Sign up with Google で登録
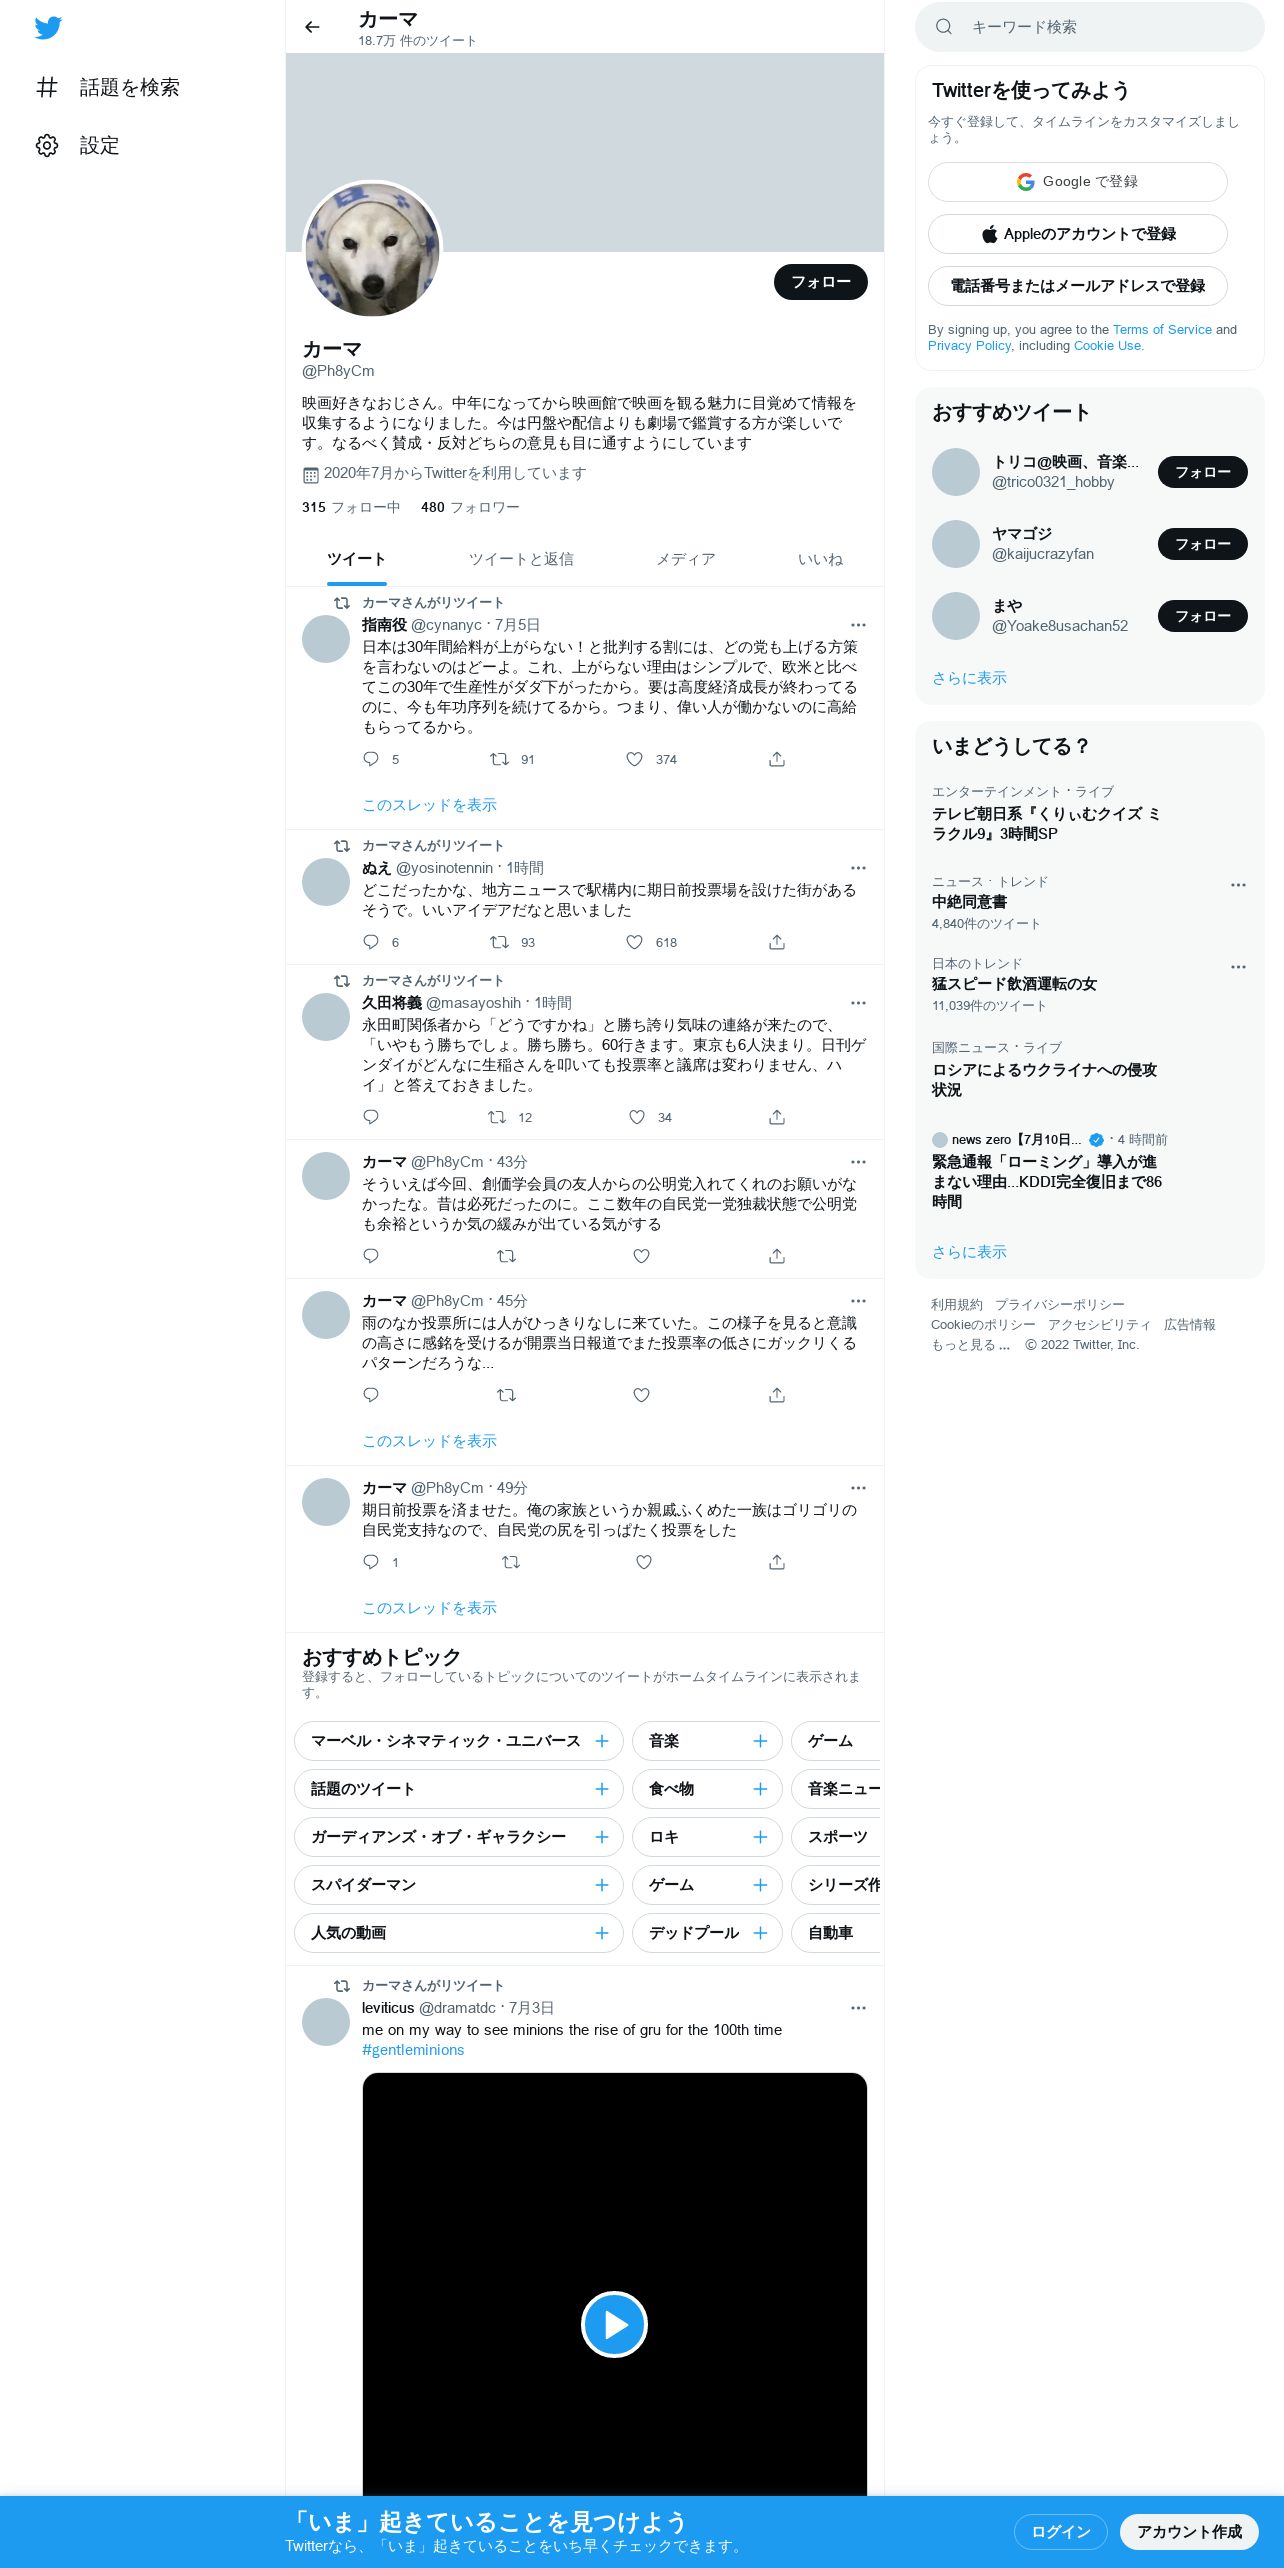Screen dimensions: 1284x2568 pos(1077,182)
